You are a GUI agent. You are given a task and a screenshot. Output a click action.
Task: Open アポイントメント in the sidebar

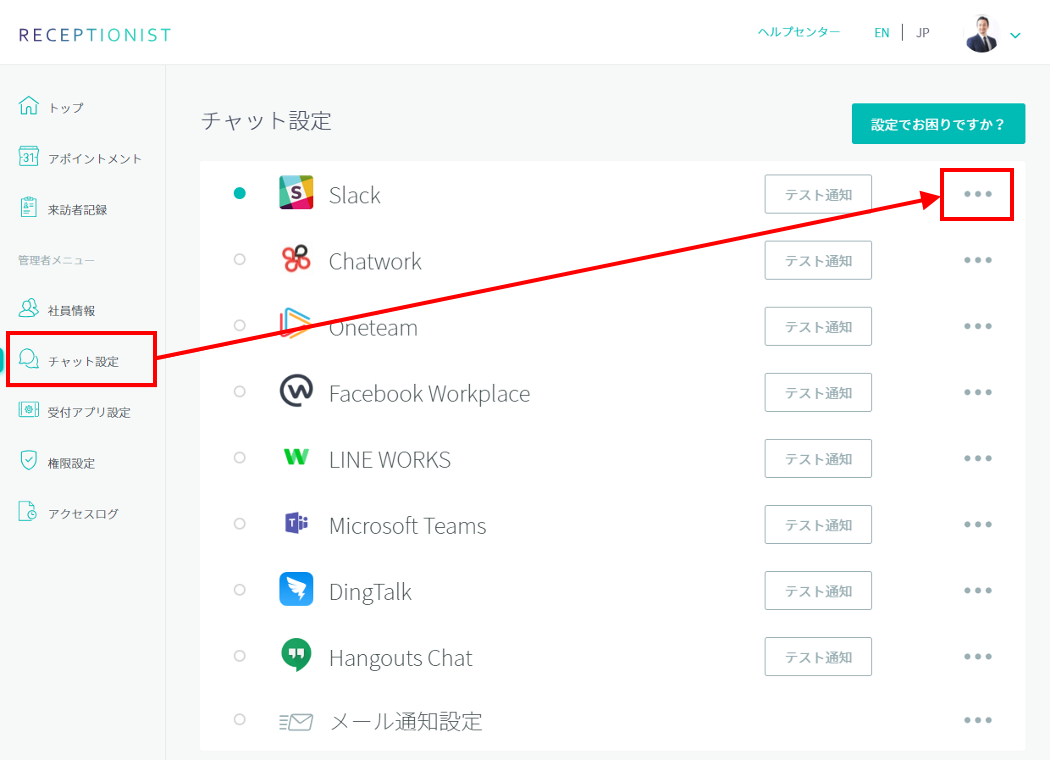(94, 158)
